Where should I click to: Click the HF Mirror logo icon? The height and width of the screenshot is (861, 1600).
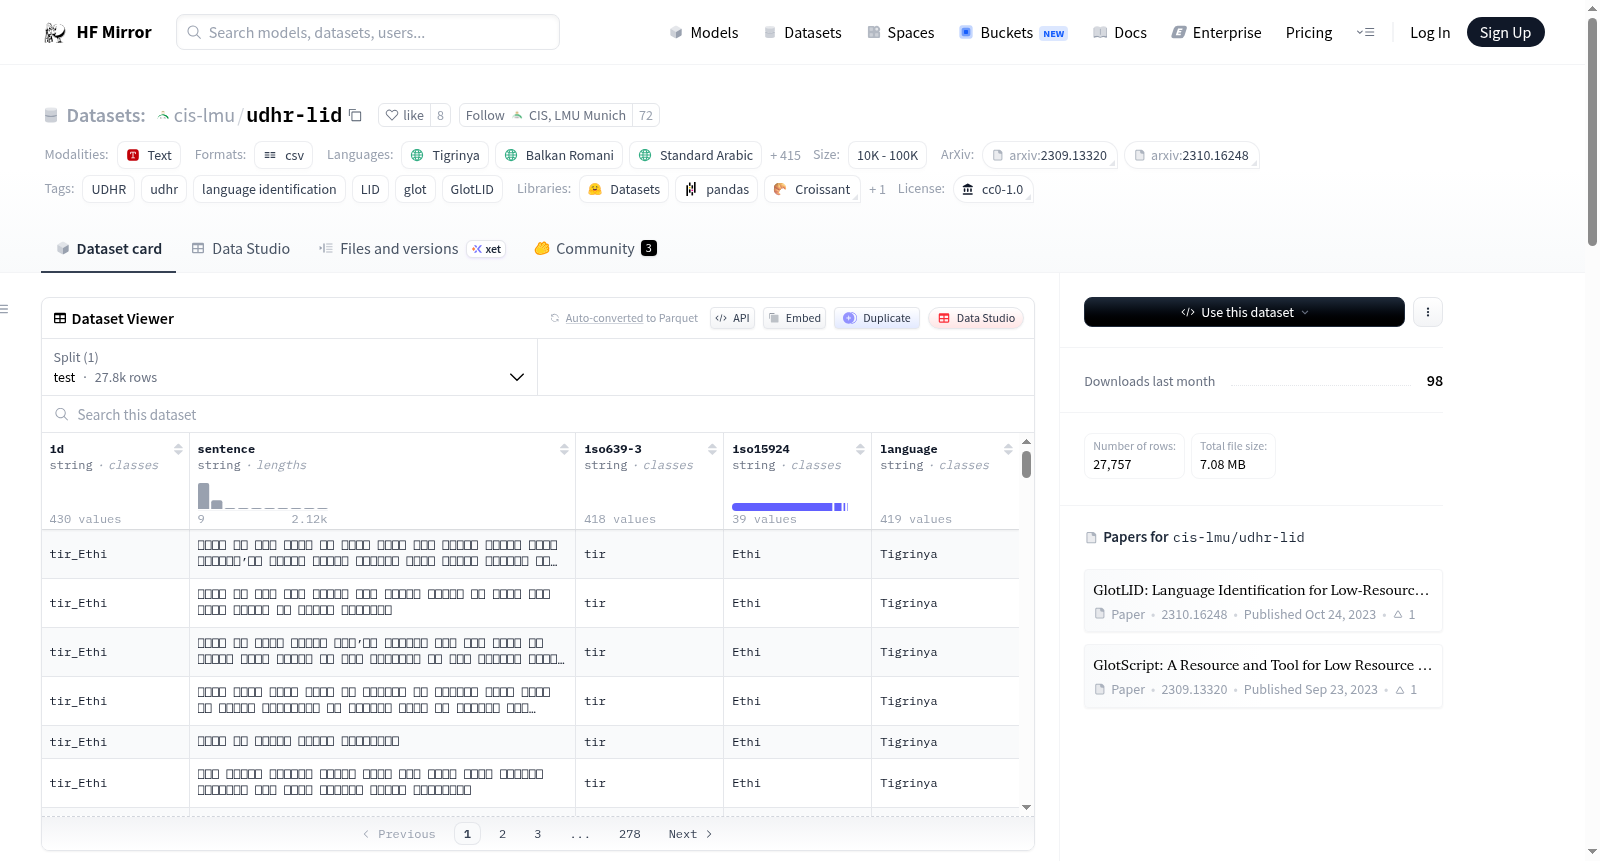pyautogui.click(x=55, y=33)
